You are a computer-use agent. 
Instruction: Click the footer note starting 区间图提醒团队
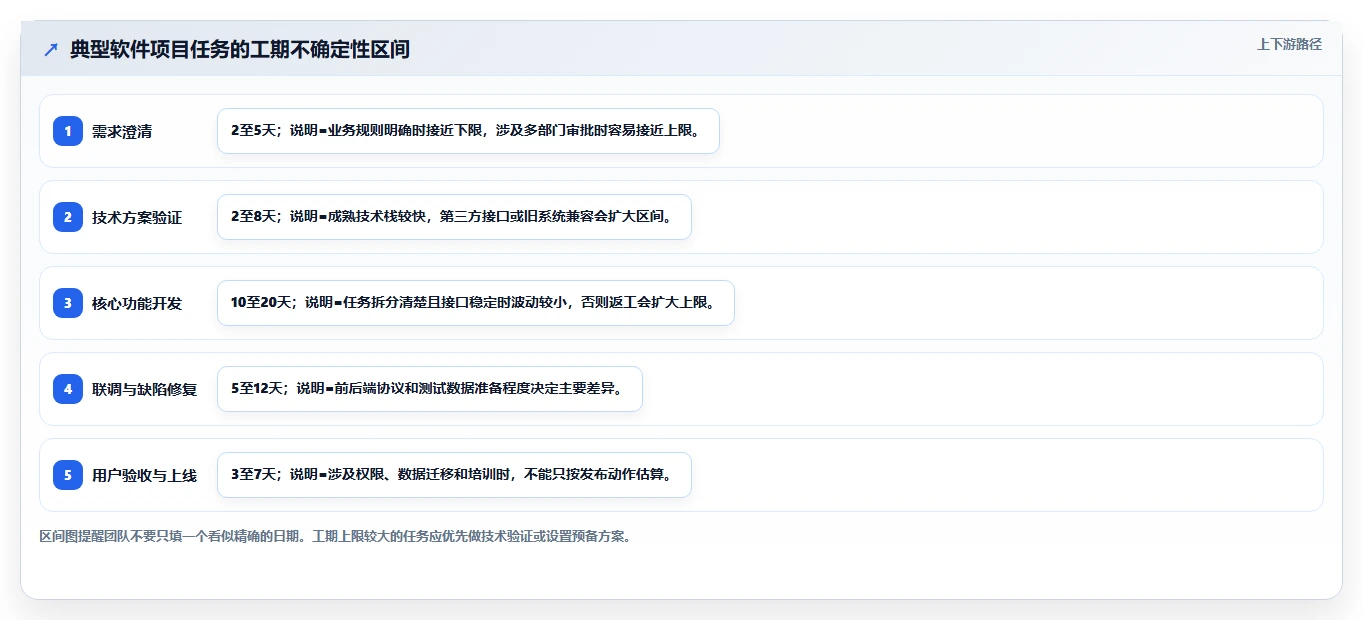point(335,536)
